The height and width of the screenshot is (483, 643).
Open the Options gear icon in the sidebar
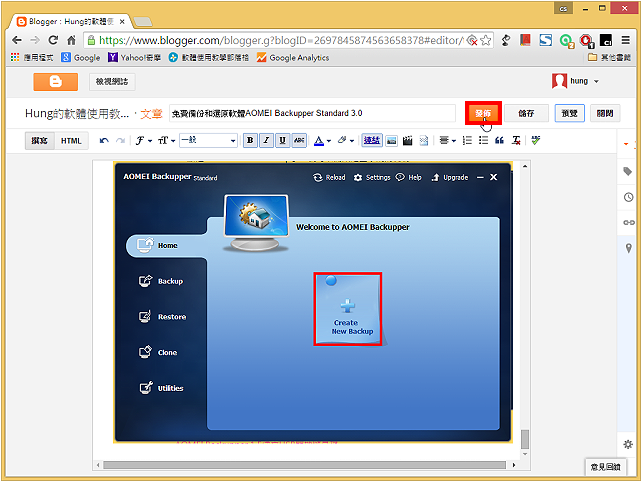pos(628,444)
